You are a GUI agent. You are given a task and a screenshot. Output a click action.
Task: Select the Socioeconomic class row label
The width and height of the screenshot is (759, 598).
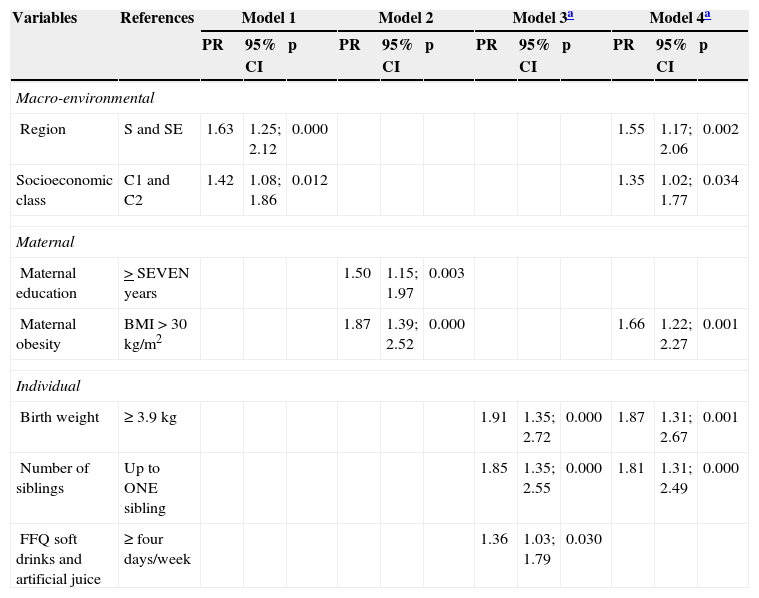60,190
